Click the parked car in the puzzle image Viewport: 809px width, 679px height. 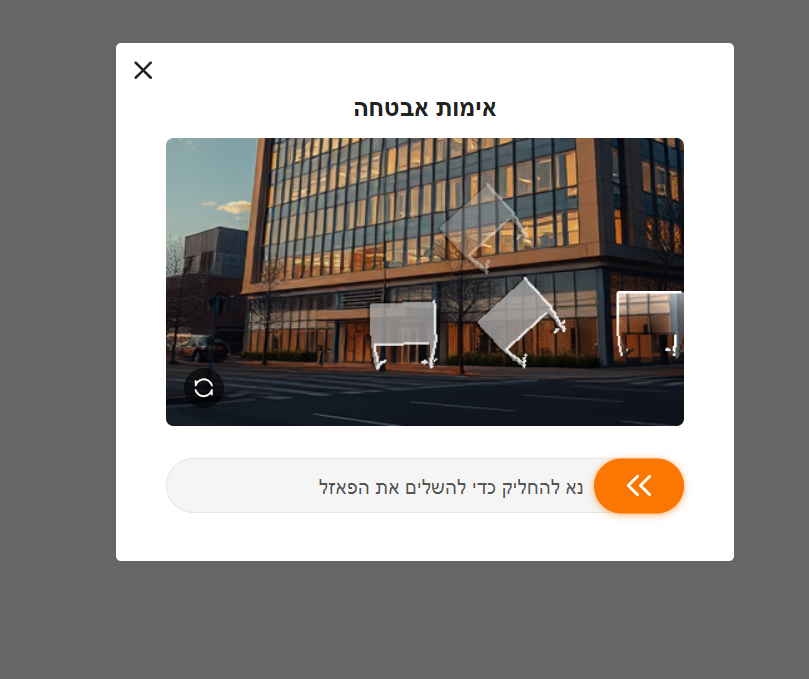point(202,348)
